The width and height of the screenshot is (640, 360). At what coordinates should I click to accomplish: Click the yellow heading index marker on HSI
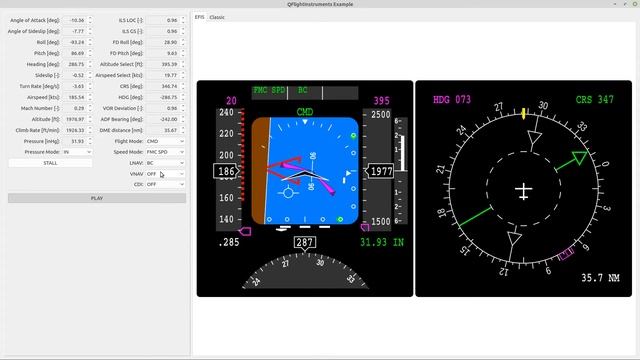pyautogui.click(x=524, y=114)
